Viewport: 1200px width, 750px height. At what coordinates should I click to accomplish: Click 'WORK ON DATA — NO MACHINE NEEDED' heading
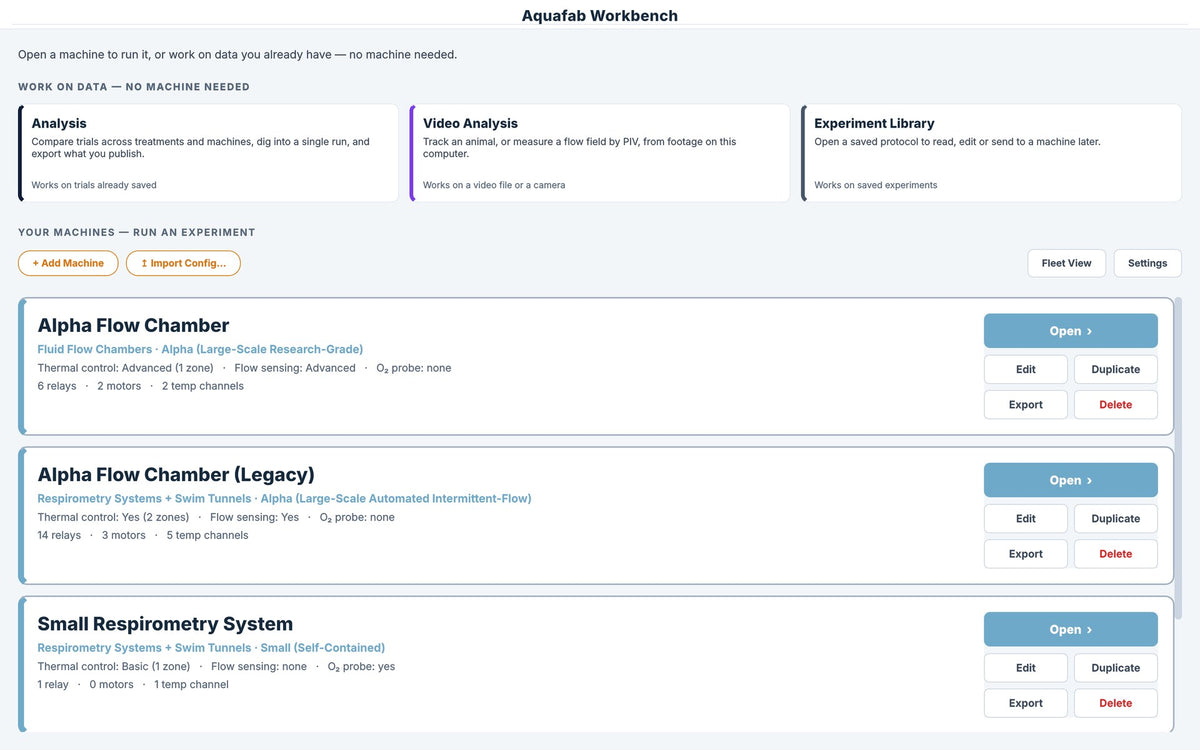click(x=134, y=87)
